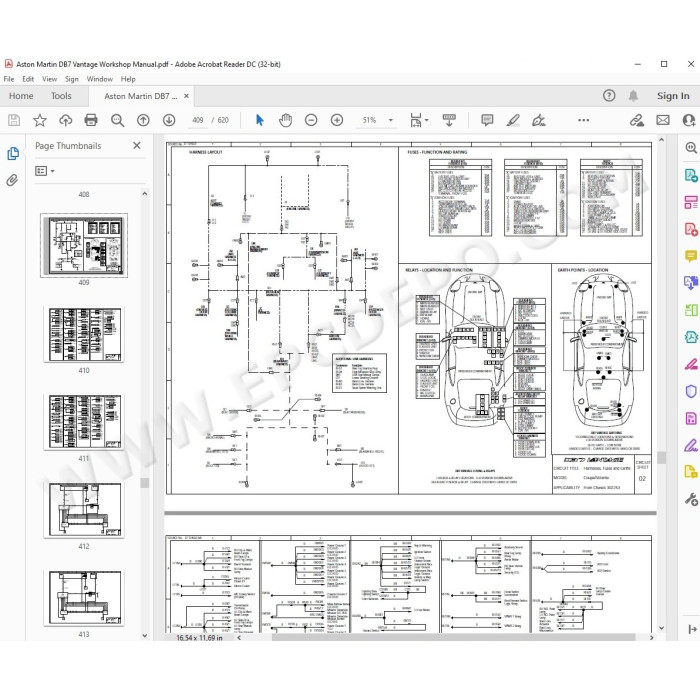Collapse the right tools pane
Image resolution: width=700 pixels, height=700 pixels.
692,629
